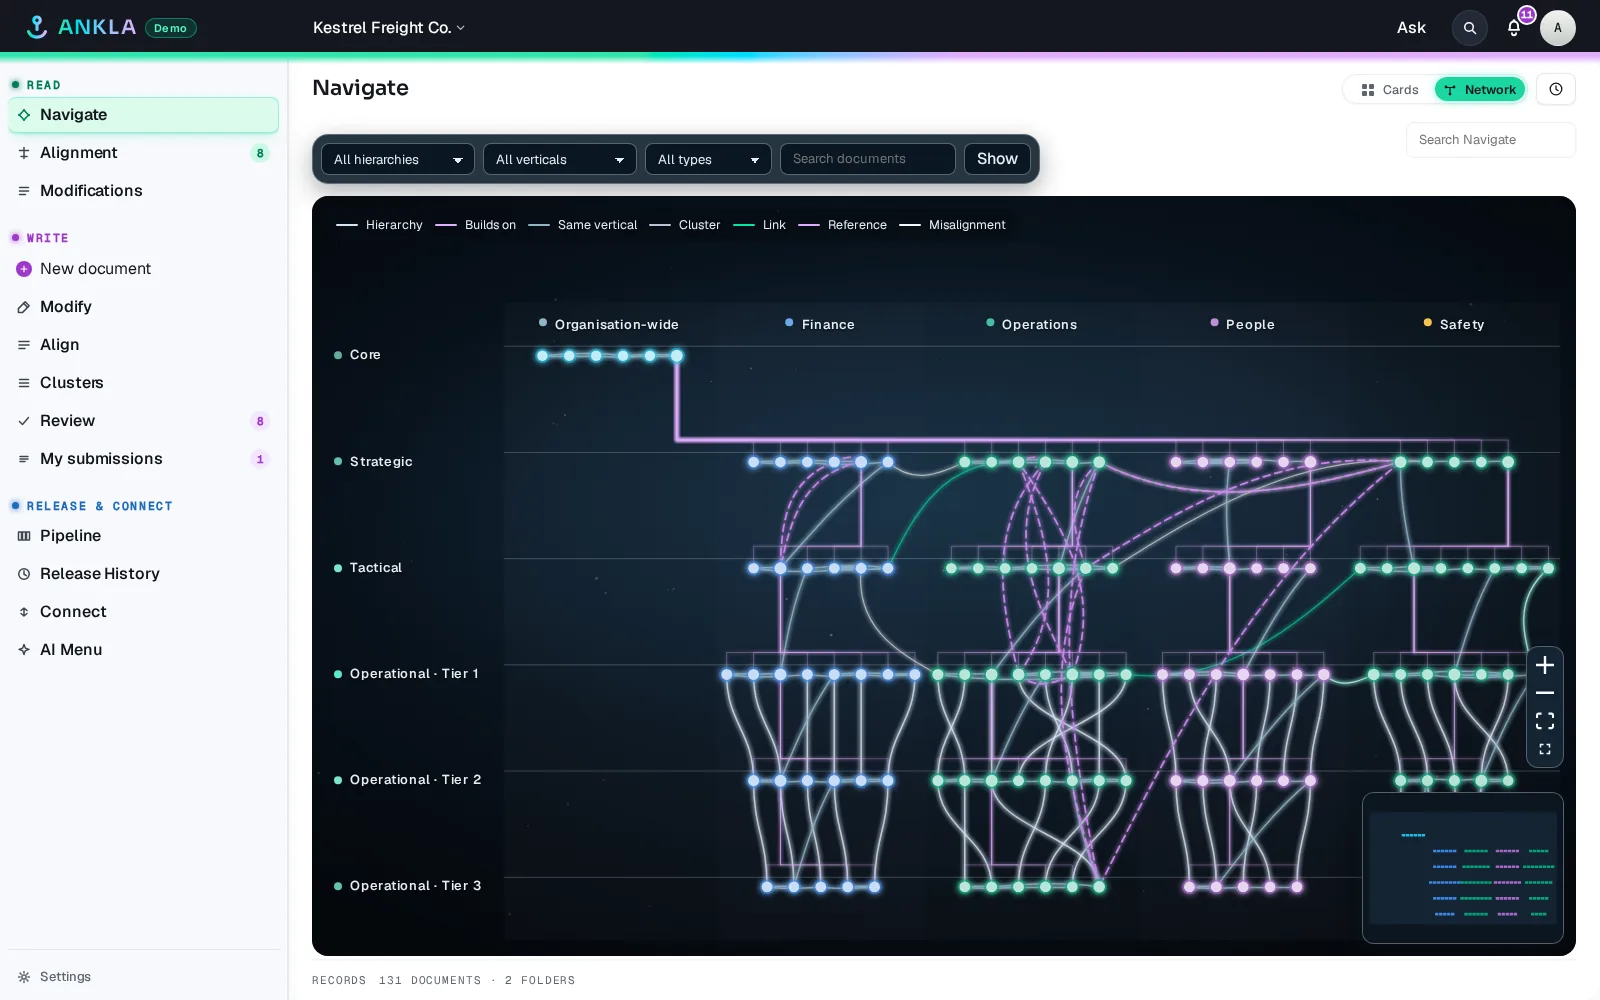Image resolution: width=1600 pixels, height=1000 pixels.
Task: Switch to Network view
Action: 1480,89
